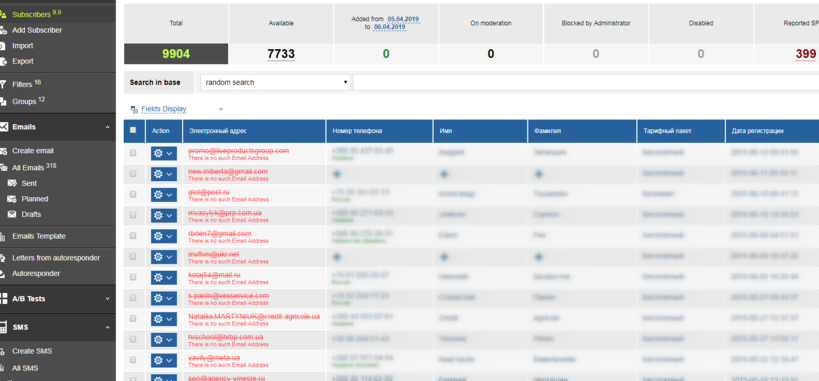
Task: Open Action menu for glot@post.ru
Action: [x=164, y=194]
